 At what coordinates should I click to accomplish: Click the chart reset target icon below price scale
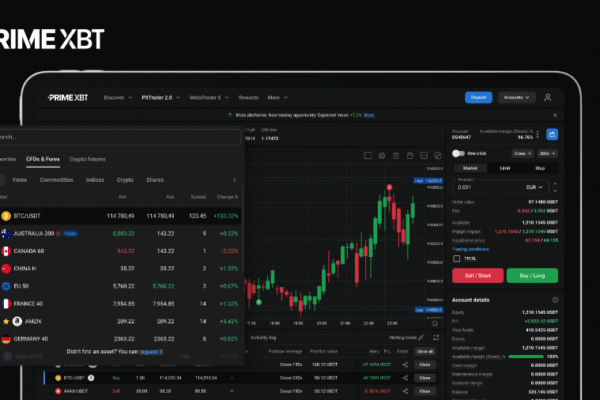tap(435, 323)
